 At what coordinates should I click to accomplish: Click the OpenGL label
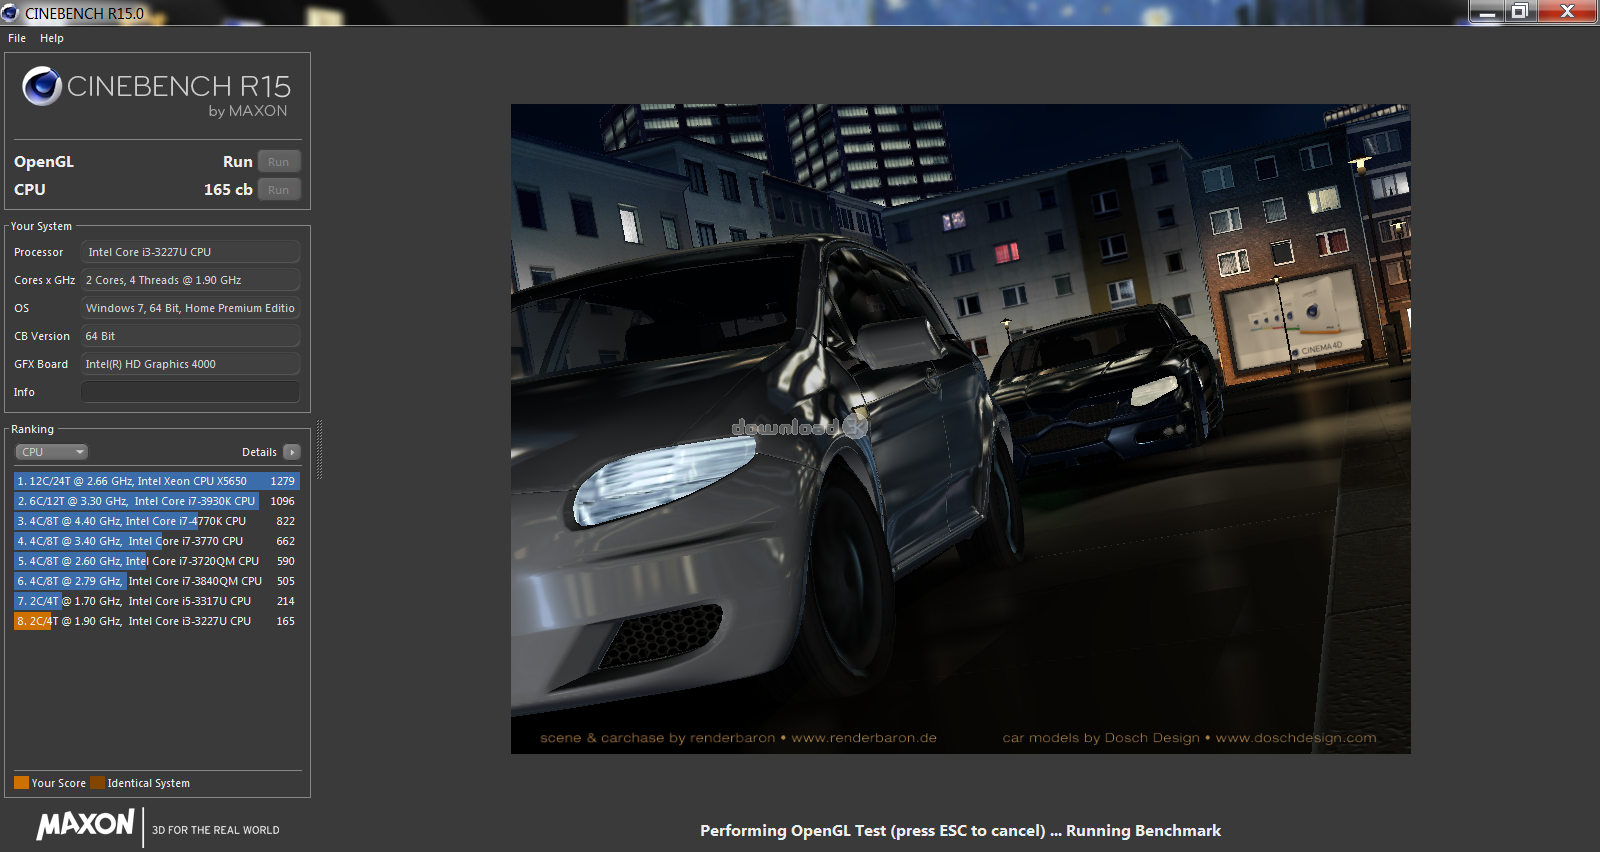point(44,162)
